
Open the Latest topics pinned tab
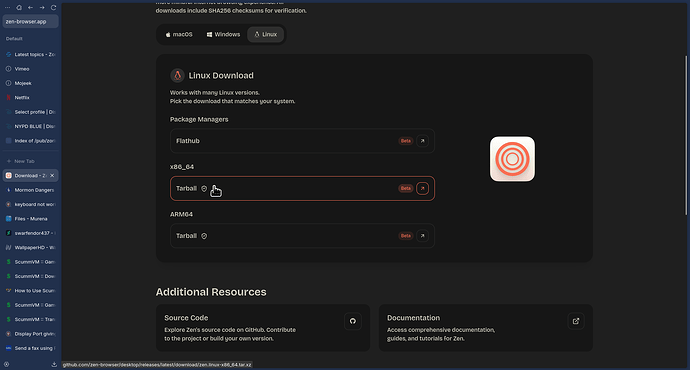[x=30, y=55]
